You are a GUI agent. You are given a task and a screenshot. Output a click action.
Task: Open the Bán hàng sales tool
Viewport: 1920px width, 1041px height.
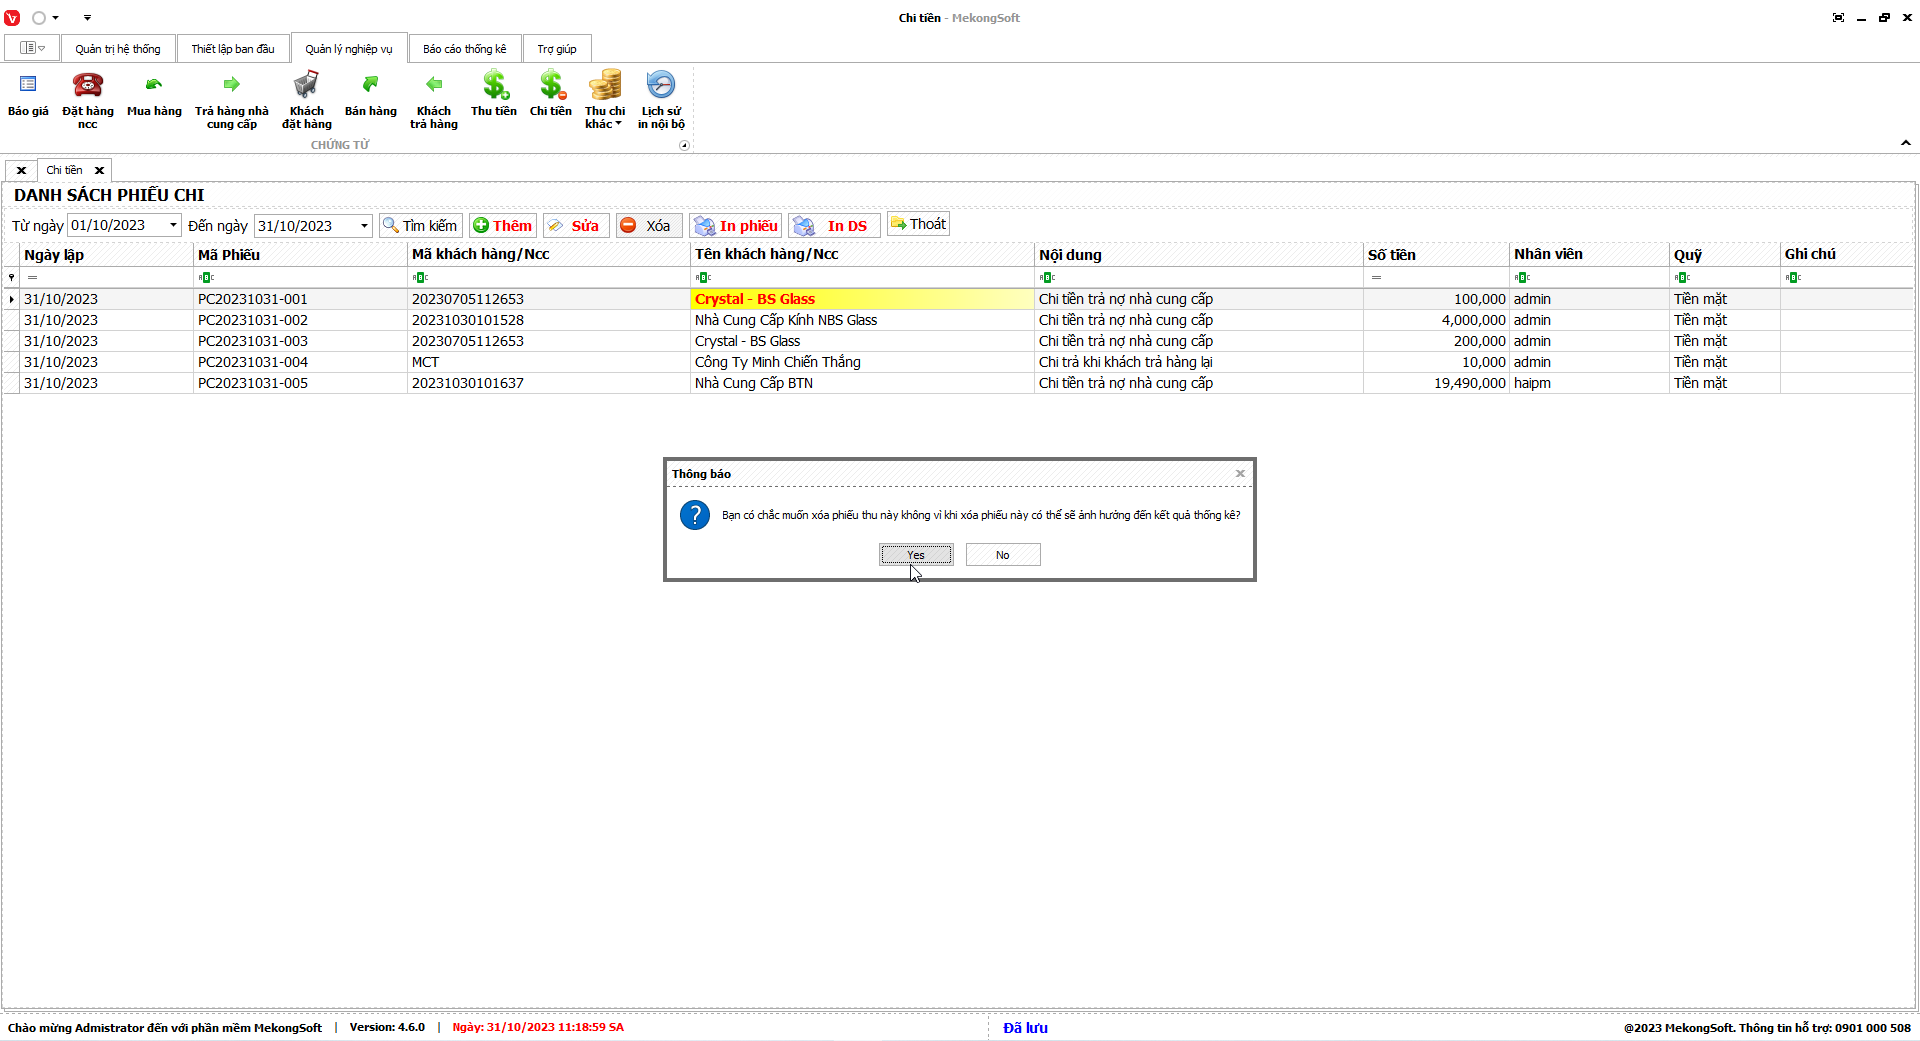pyautogui.click(x=370, y=97)
